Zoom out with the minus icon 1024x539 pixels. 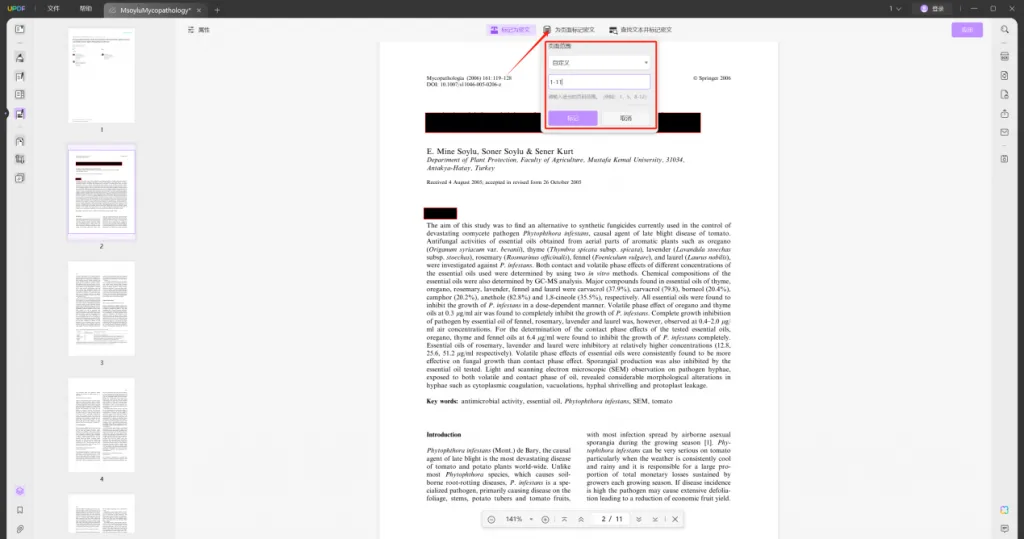(491, 519)
